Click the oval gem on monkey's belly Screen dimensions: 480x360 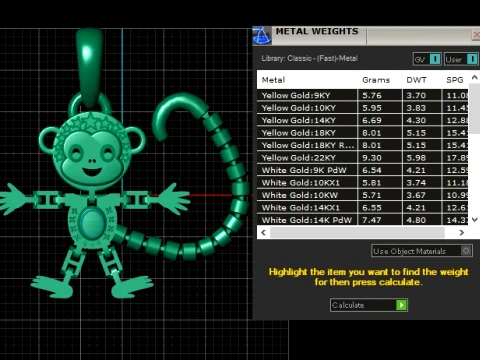point(92,222)
